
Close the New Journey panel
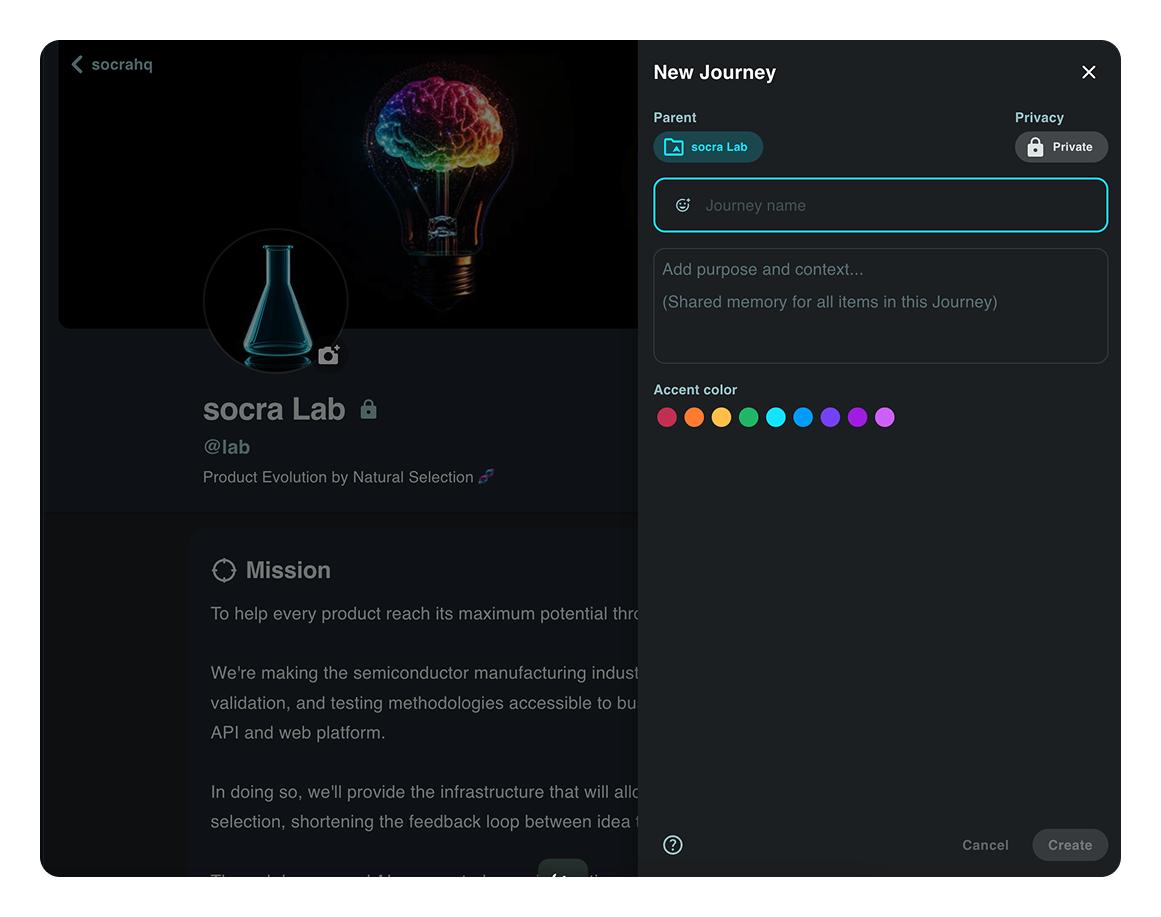(x=1089, y=72)
